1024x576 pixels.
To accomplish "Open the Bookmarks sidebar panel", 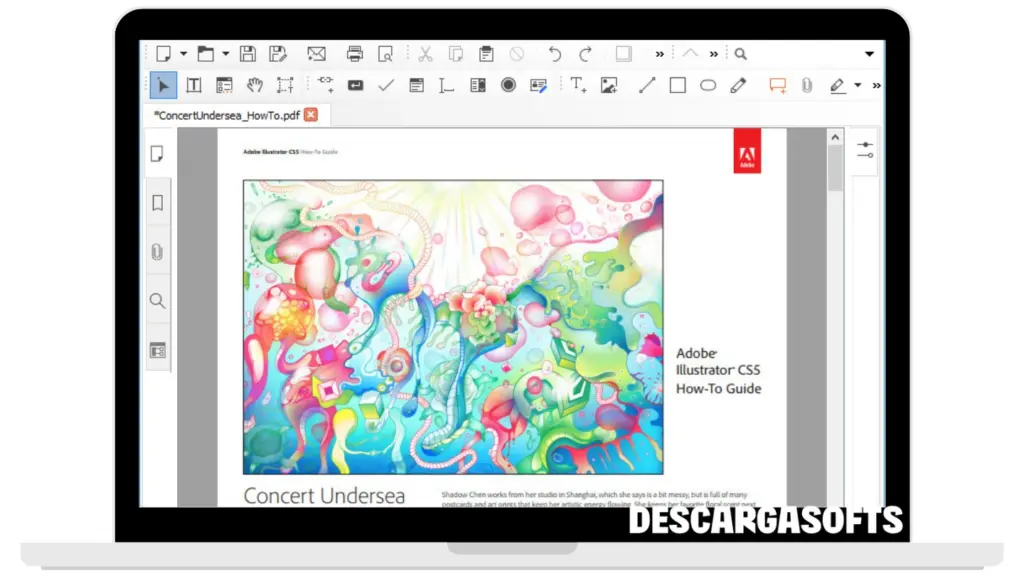I will (x=157, y=203).
